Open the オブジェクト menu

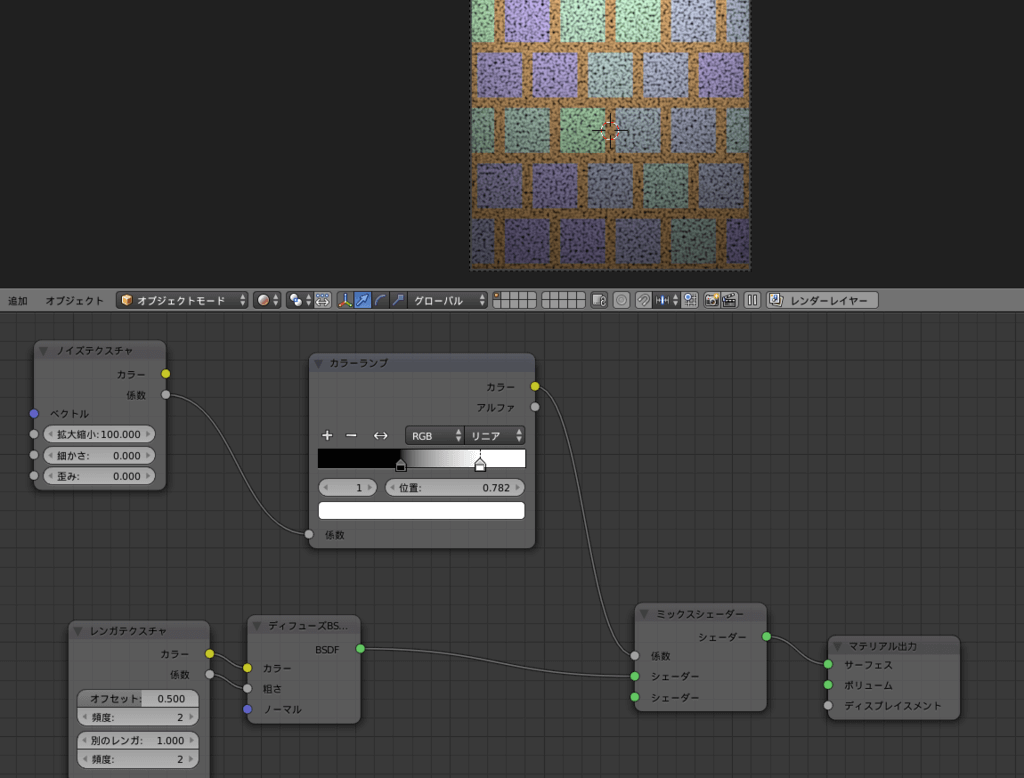click(x=74, y=300)
